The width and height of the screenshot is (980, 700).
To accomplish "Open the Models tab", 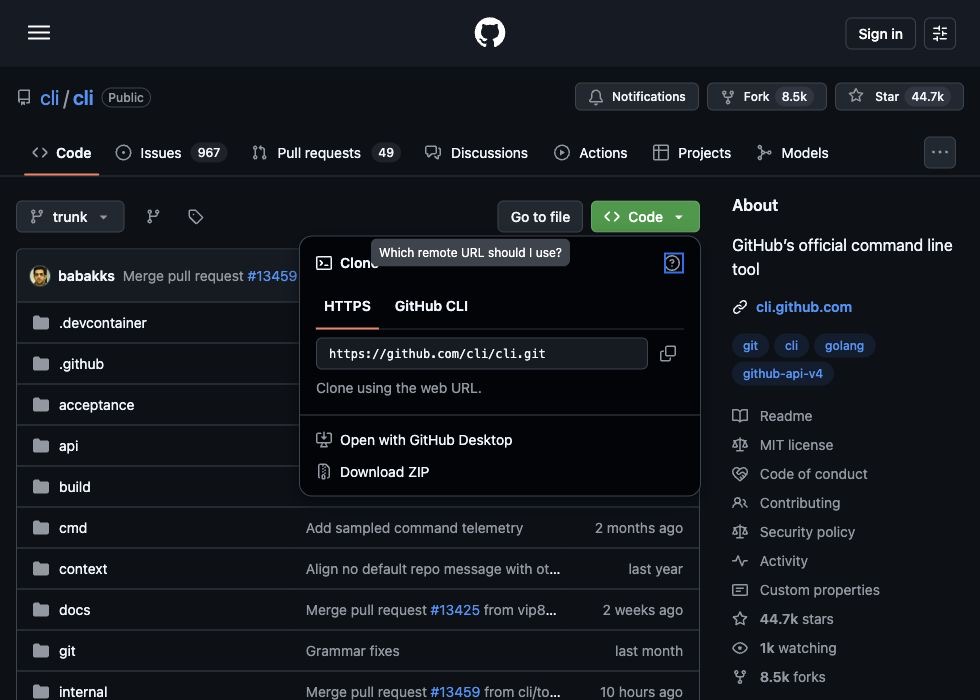I will (x=792, y=153).
